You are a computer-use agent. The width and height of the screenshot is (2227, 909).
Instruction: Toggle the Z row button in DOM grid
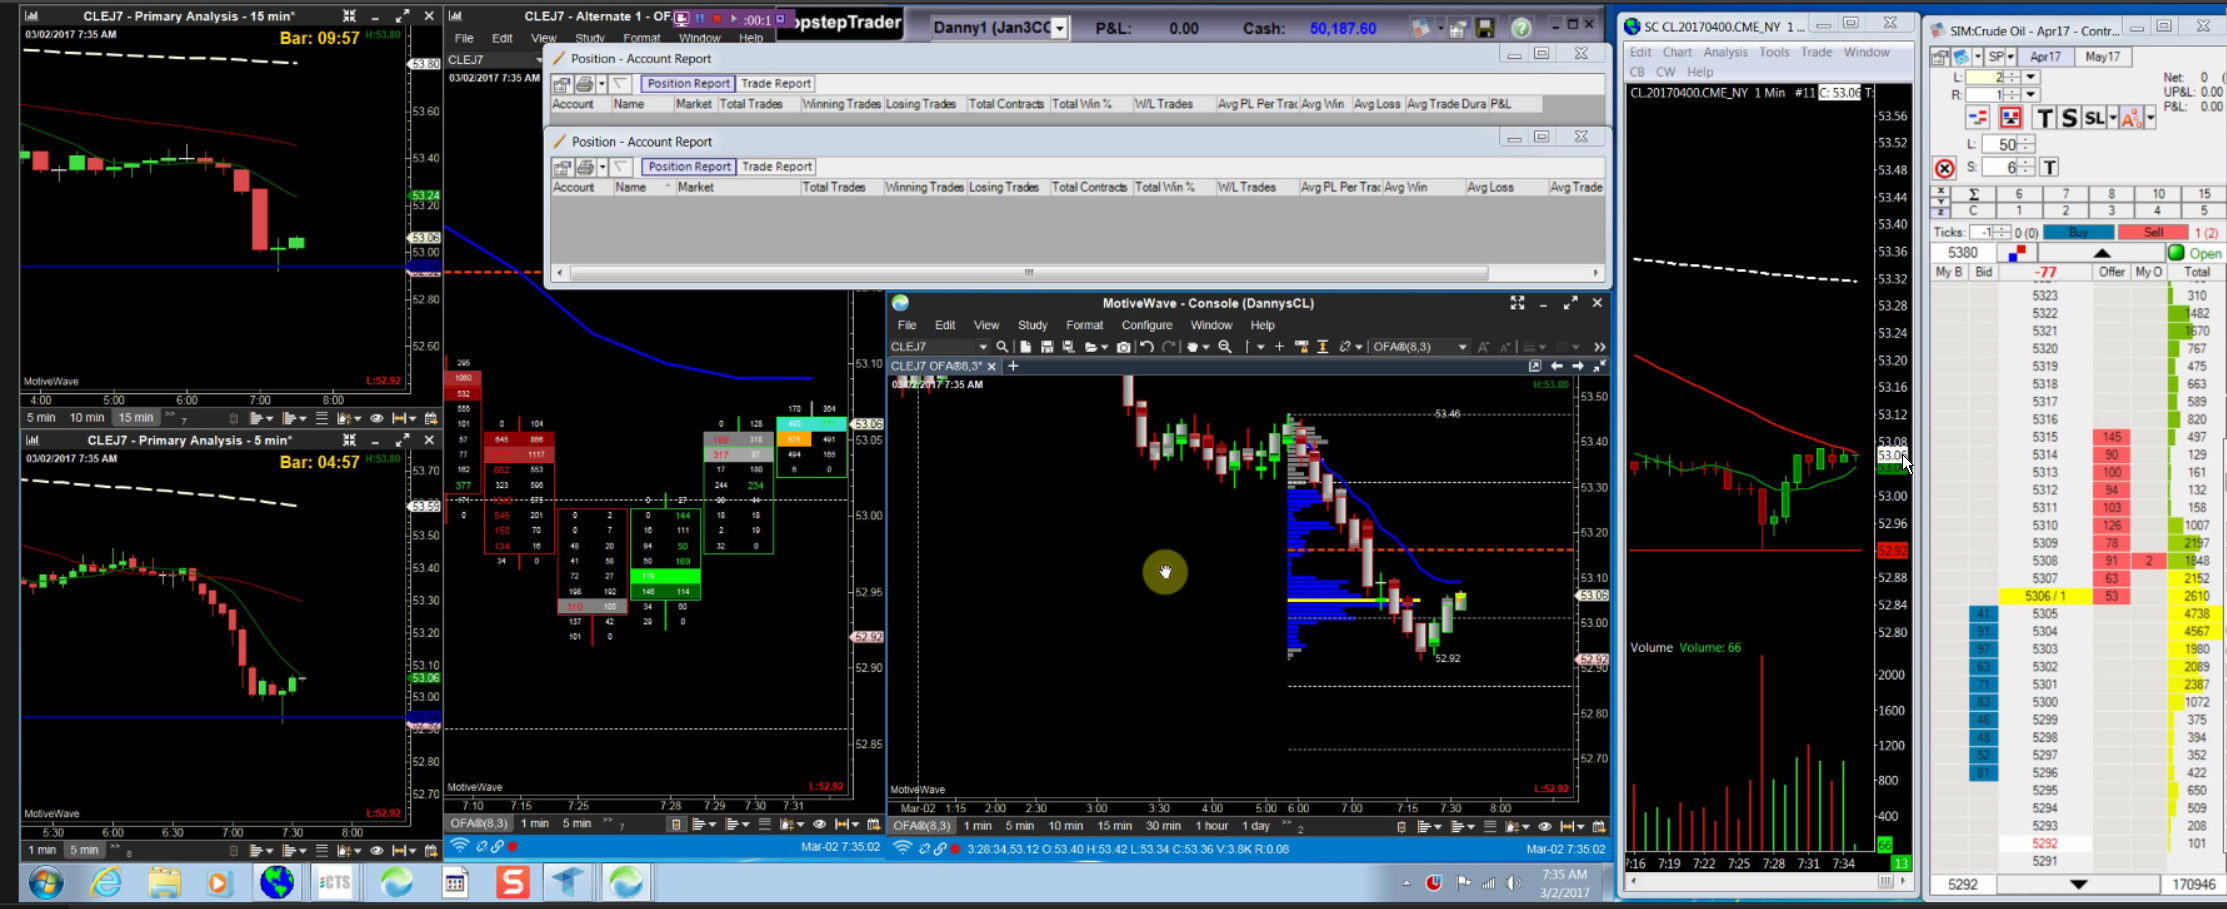pos(1940,211)
